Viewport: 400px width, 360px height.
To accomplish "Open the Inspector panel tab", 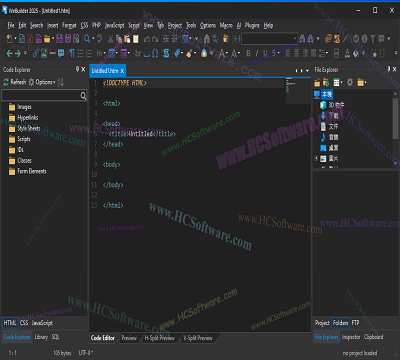I will 351,337.
